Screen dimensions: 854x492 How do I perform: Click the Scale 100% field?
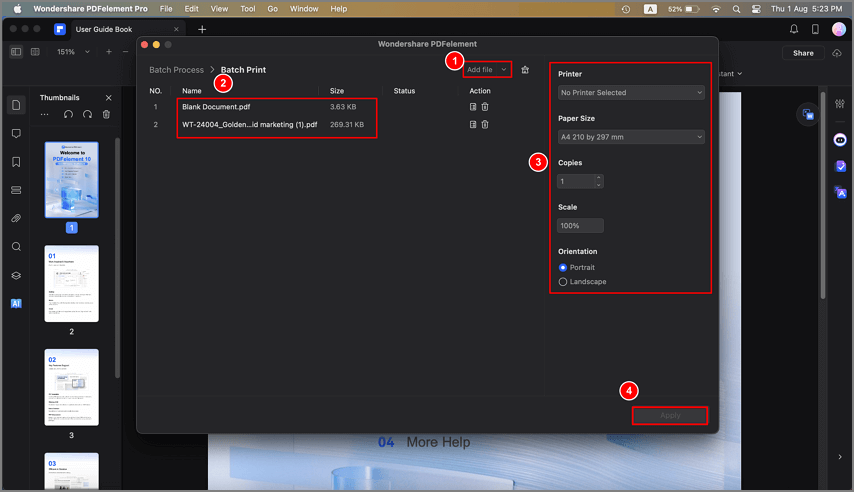coord(580,226)
